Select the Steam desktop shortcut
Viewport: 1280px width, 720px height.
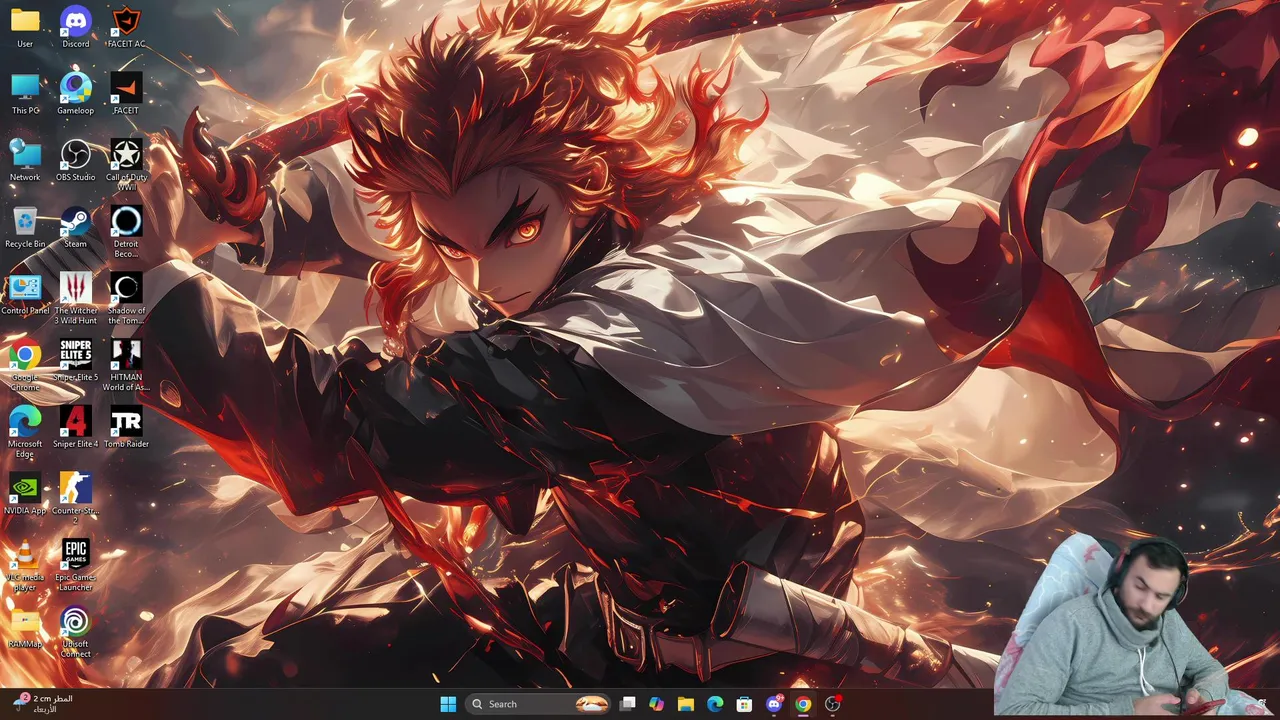point(76,227)
